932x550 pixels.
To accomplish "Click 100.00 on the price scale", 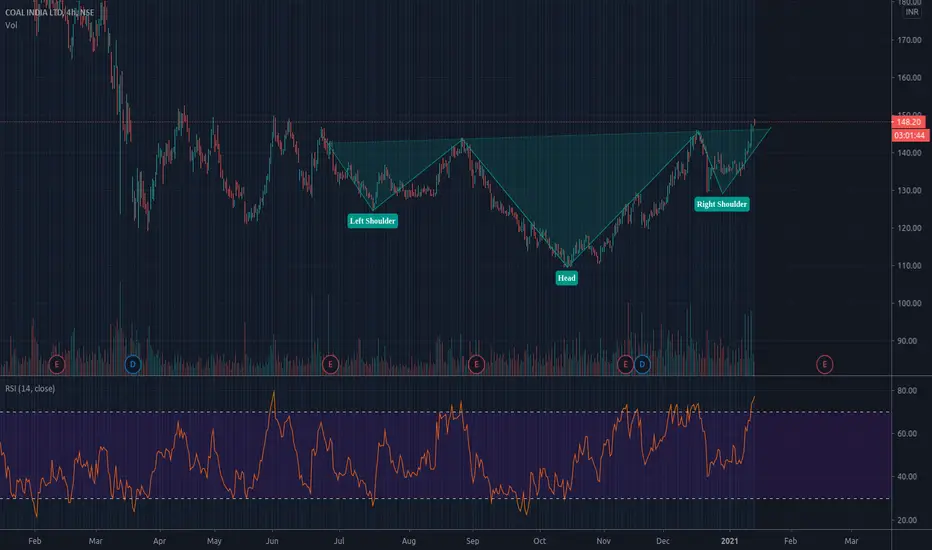I will tap(909, 303).
